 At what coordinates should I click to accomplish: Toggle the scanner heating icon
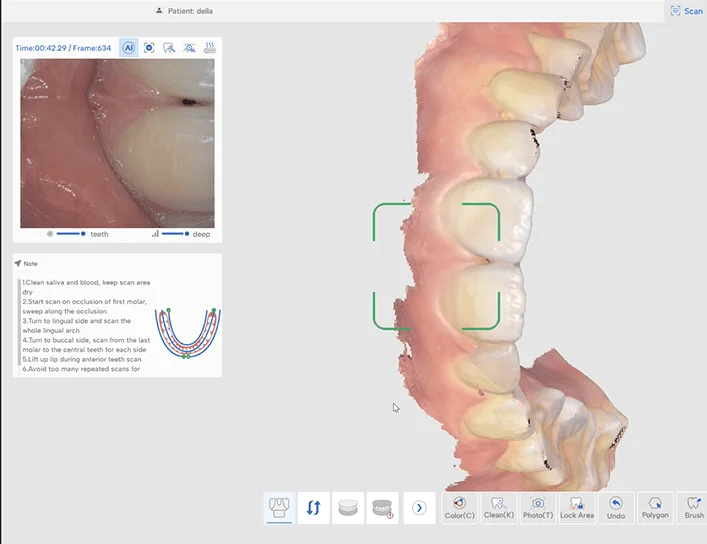210,47
